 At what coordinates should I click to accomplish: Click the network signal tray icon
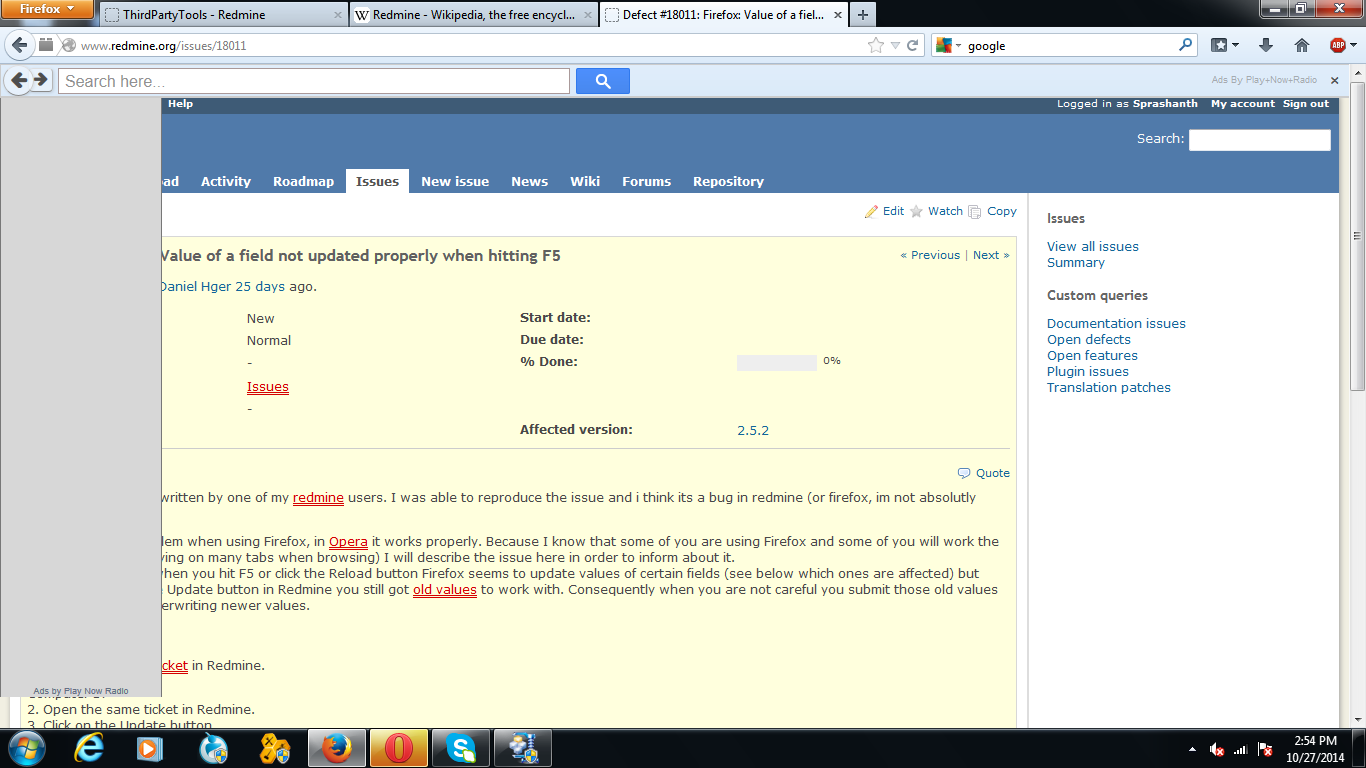[1241, 749]
